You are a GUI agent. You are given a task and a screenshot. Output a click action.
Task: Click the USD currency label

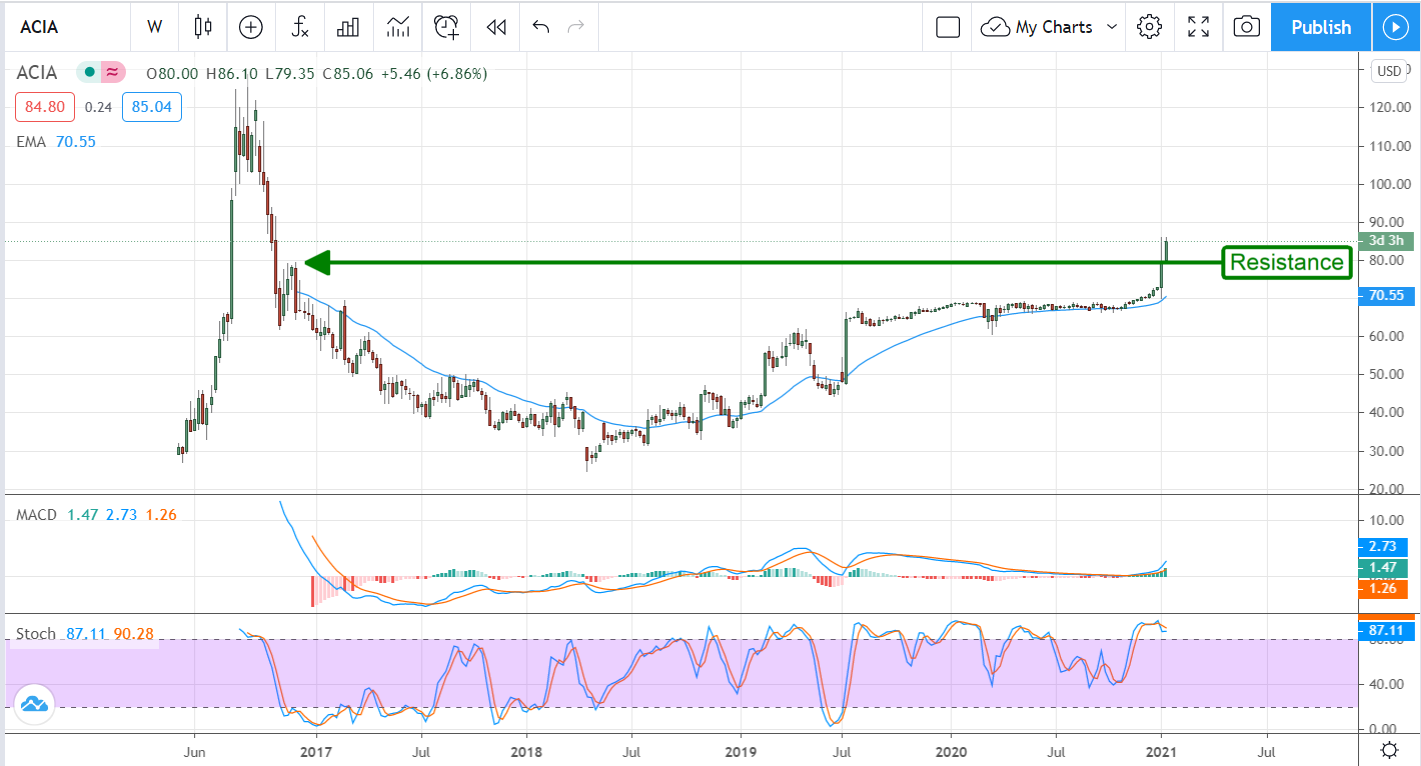(1389, 71)
